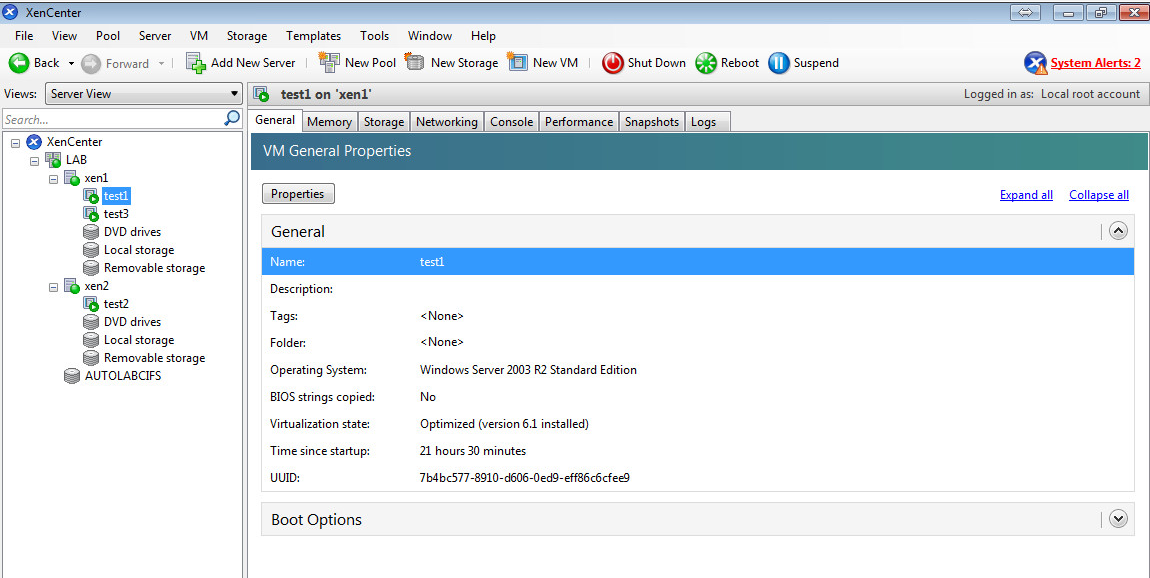Open the Server View dropdown
Viewport: 1150px width, 578px height.
(x=143, y=94)
